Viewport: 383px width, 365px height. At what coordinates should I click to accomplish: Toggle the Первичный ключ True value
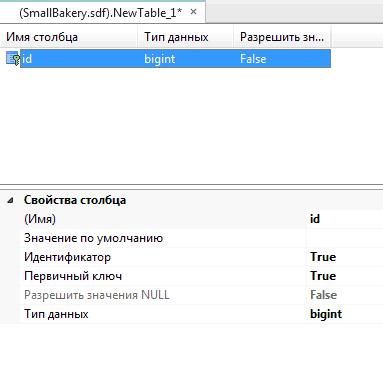coord(345,276)
